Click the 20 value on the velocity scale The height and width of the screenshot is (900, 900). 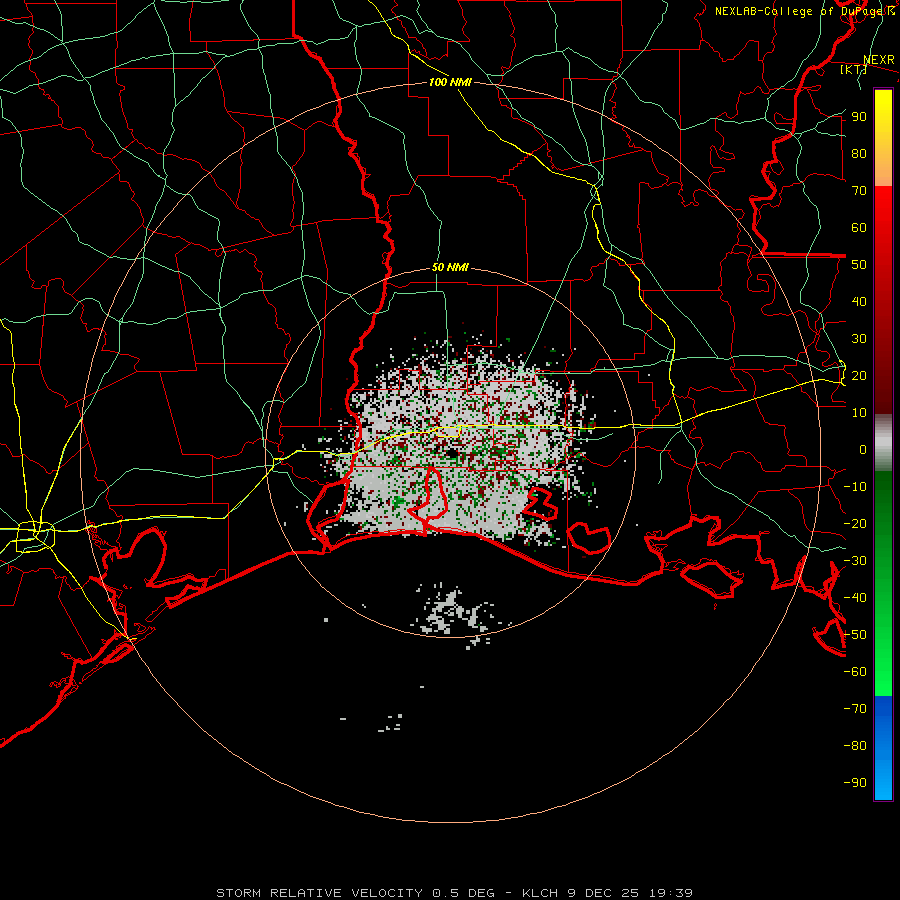click(x=859, y=376)
